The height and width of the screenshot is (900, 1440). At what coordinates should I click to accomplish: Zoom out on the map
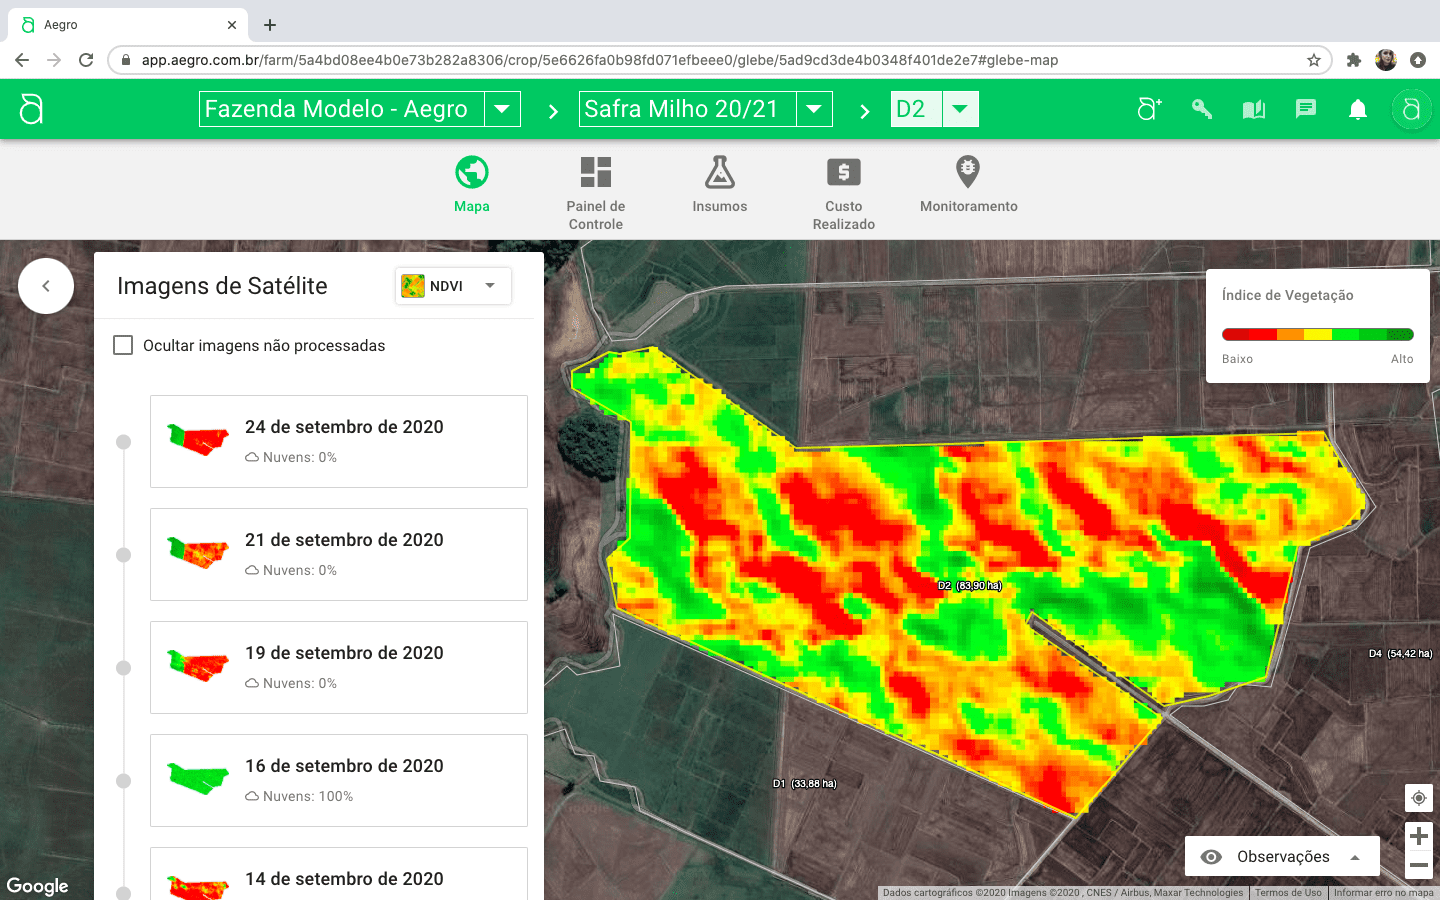[1418, 865]
